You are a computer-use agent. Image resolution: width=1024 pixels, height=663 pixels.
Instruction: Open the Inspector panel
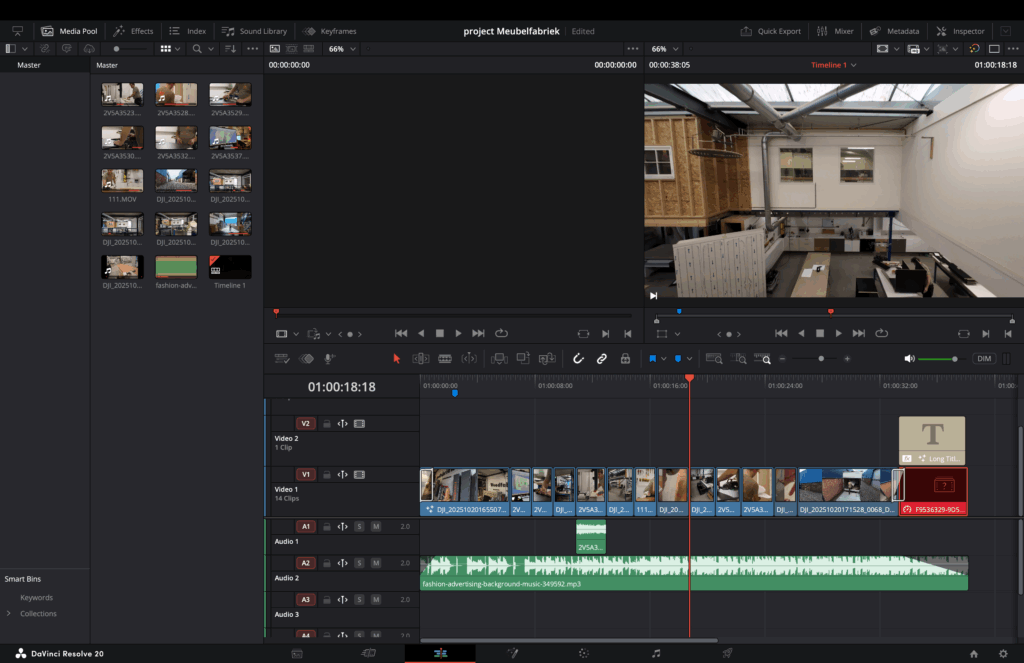point(960,31)
